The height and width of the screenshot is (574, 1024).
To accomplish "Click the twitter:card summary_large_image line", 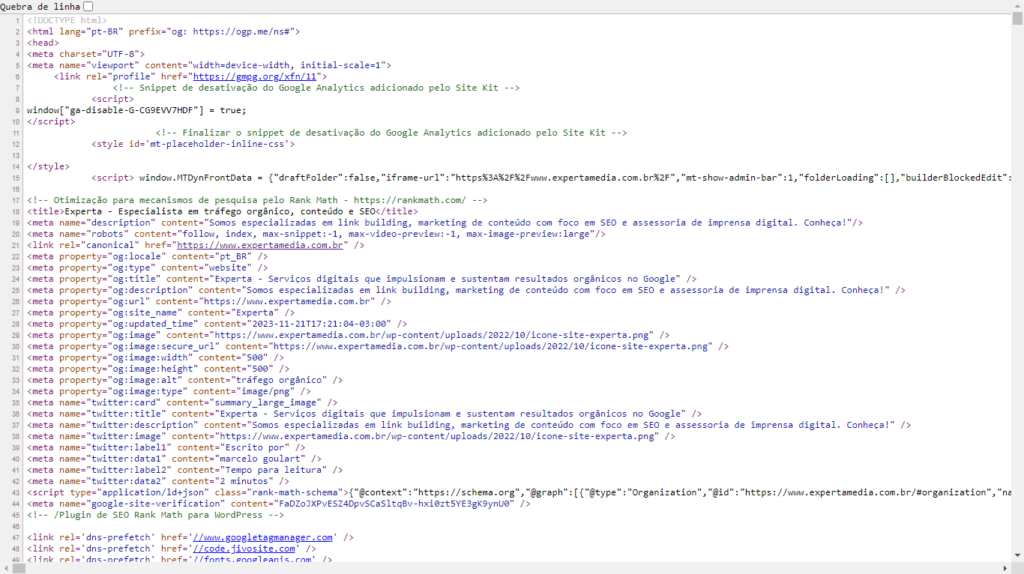I will click(182, 403).
